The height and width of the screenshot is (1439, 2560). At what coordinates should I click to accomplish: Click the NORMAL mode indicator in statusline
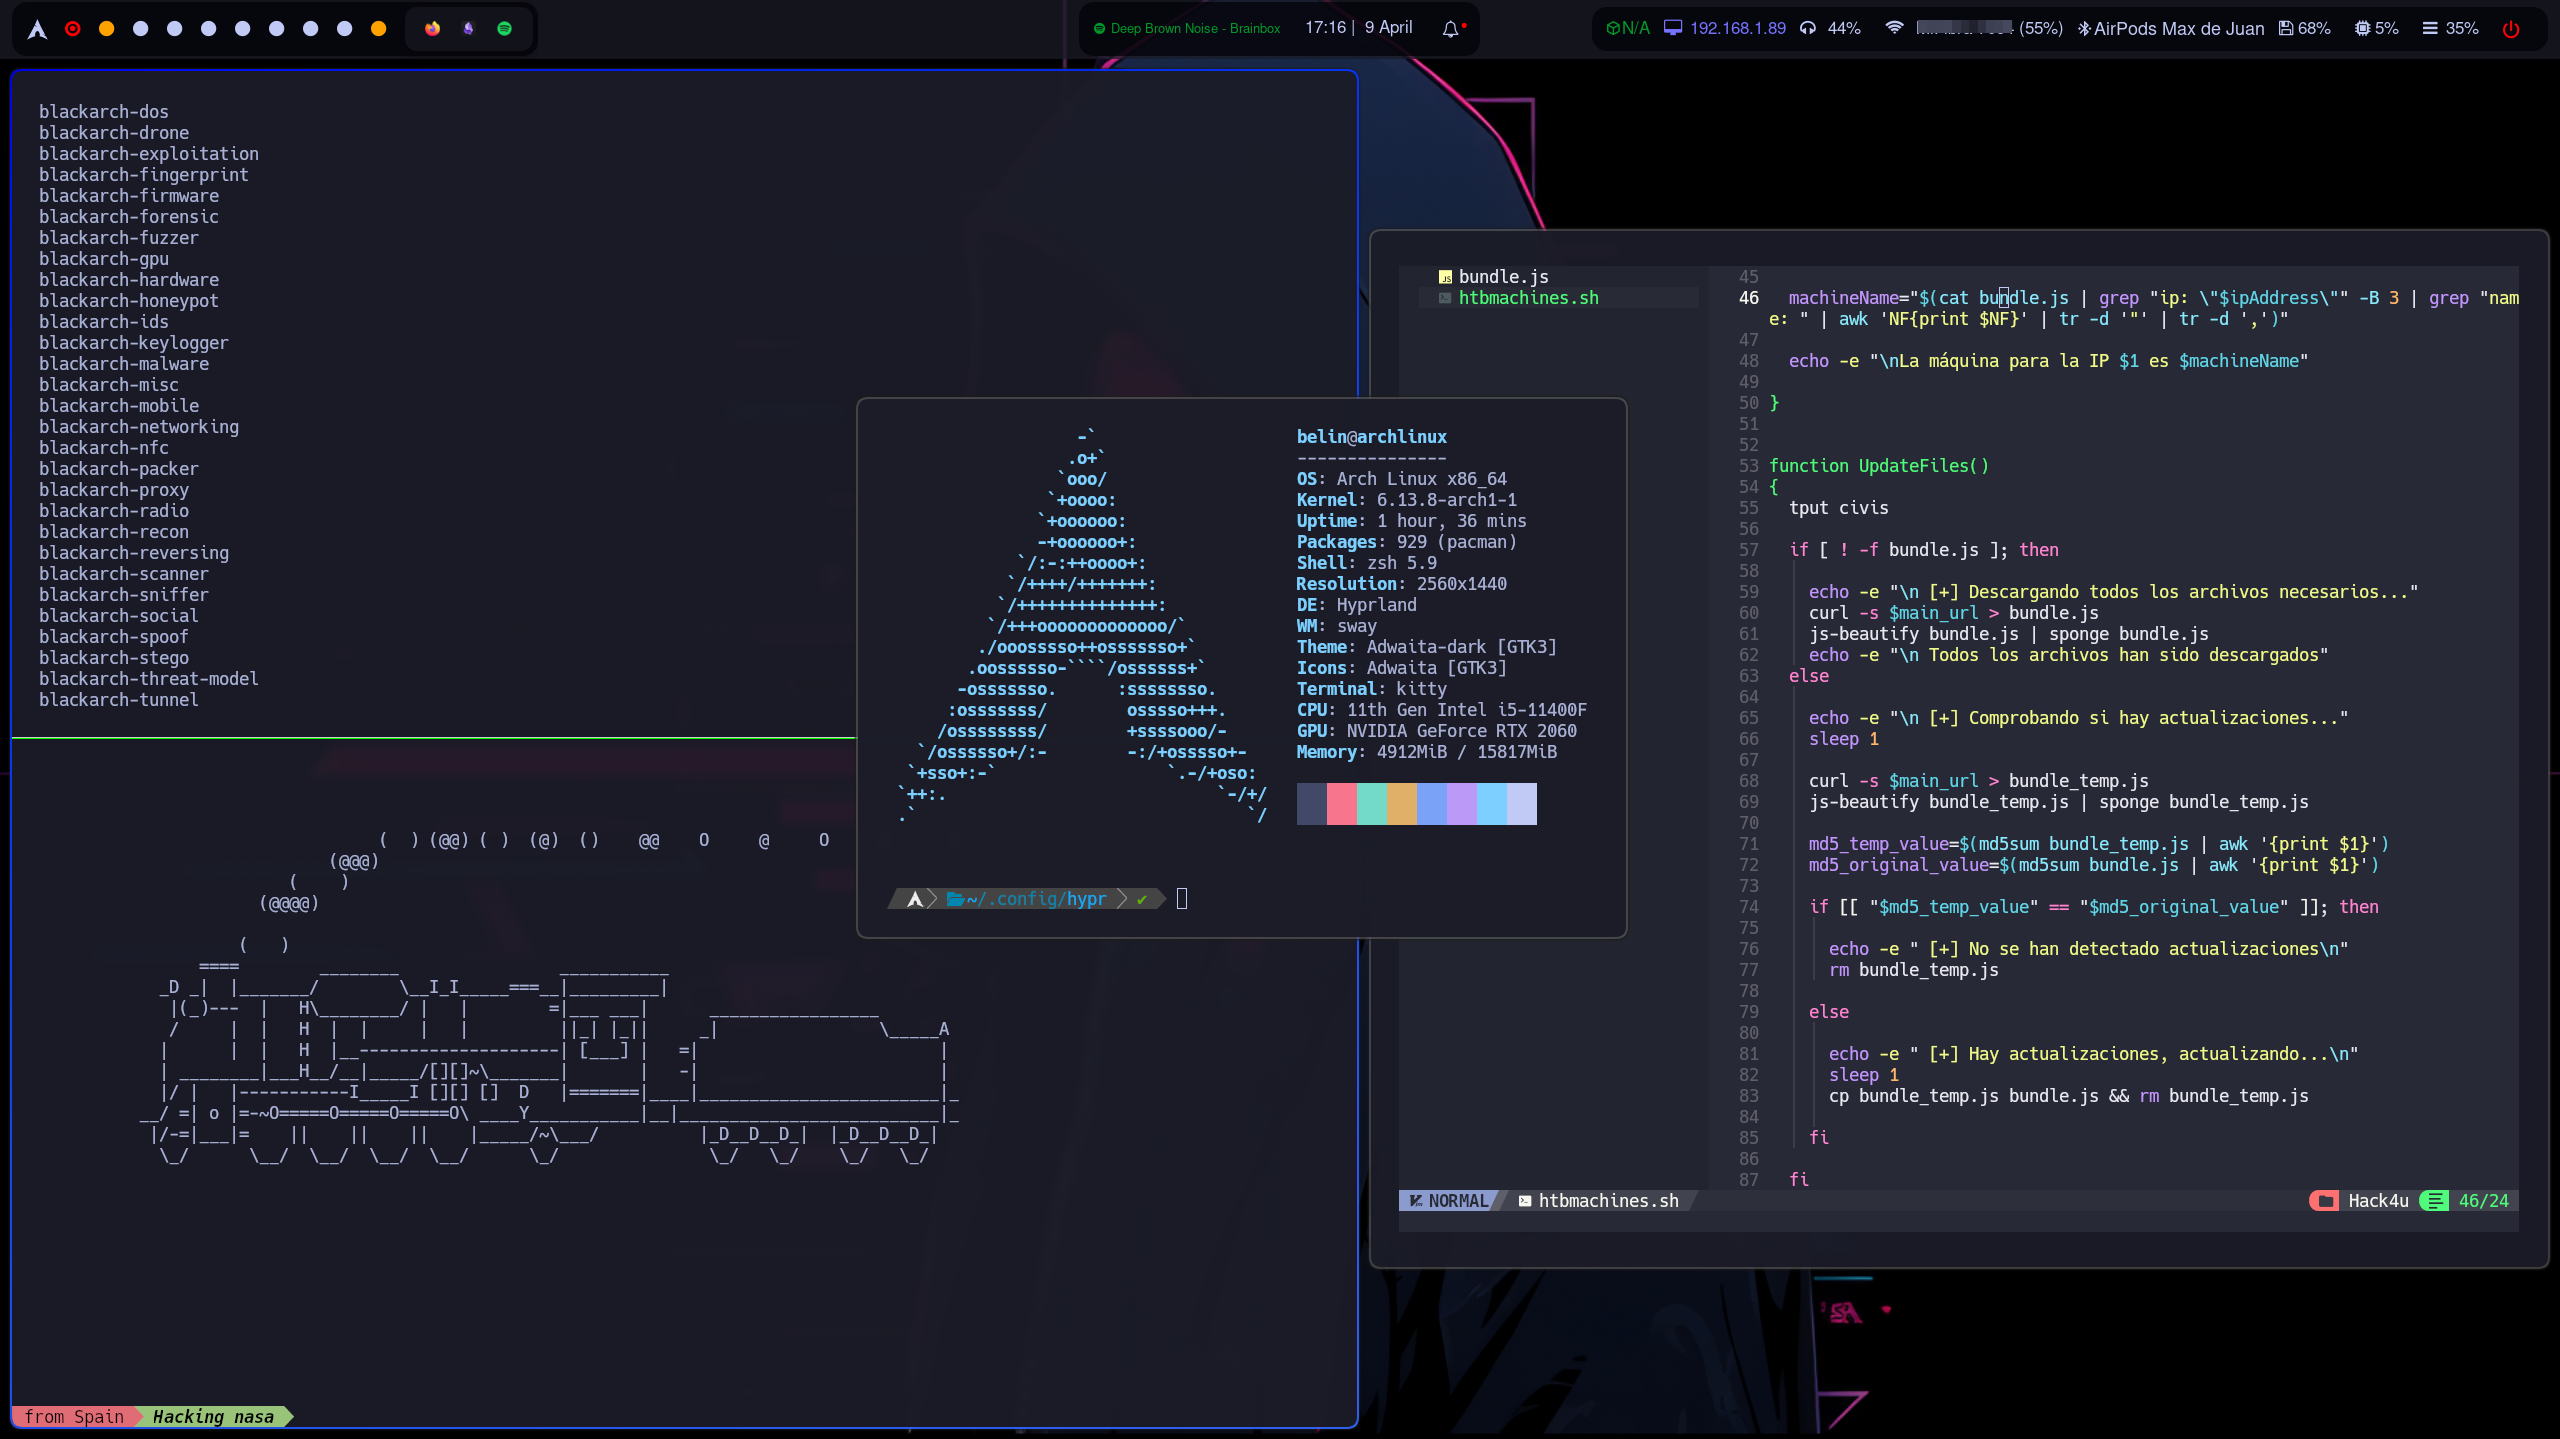1448,1201
